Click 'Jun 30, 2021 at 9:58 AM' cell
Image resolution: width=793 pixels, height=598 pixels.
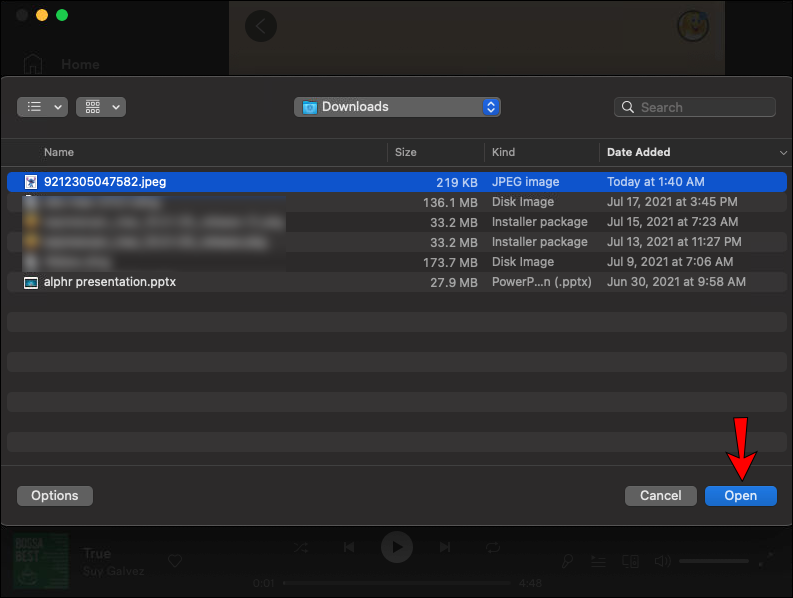tap(676, 282)
